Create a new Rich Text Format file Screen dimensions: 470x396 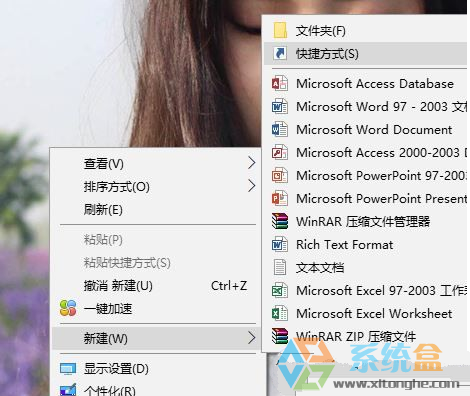tap(365, 244)
